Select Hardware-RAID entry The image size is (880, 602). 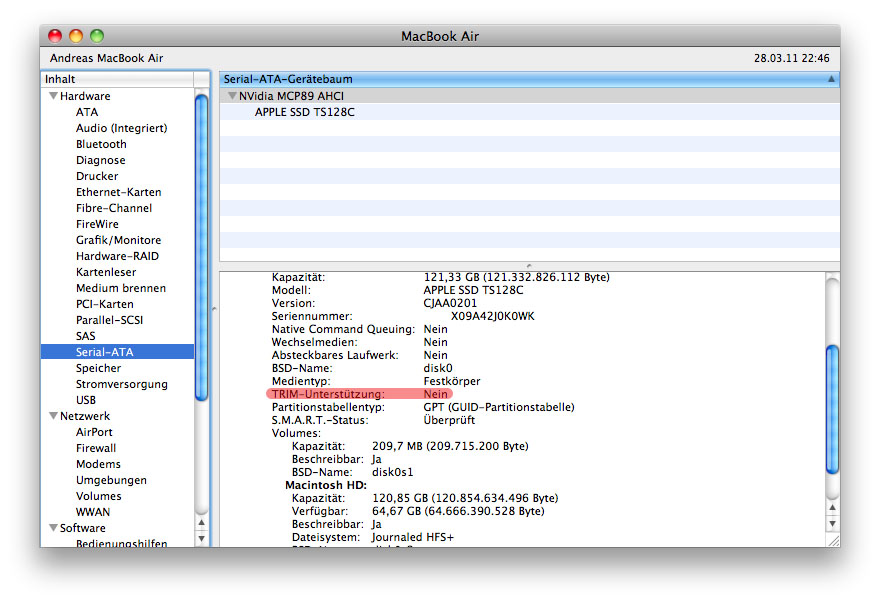[117, 256]
